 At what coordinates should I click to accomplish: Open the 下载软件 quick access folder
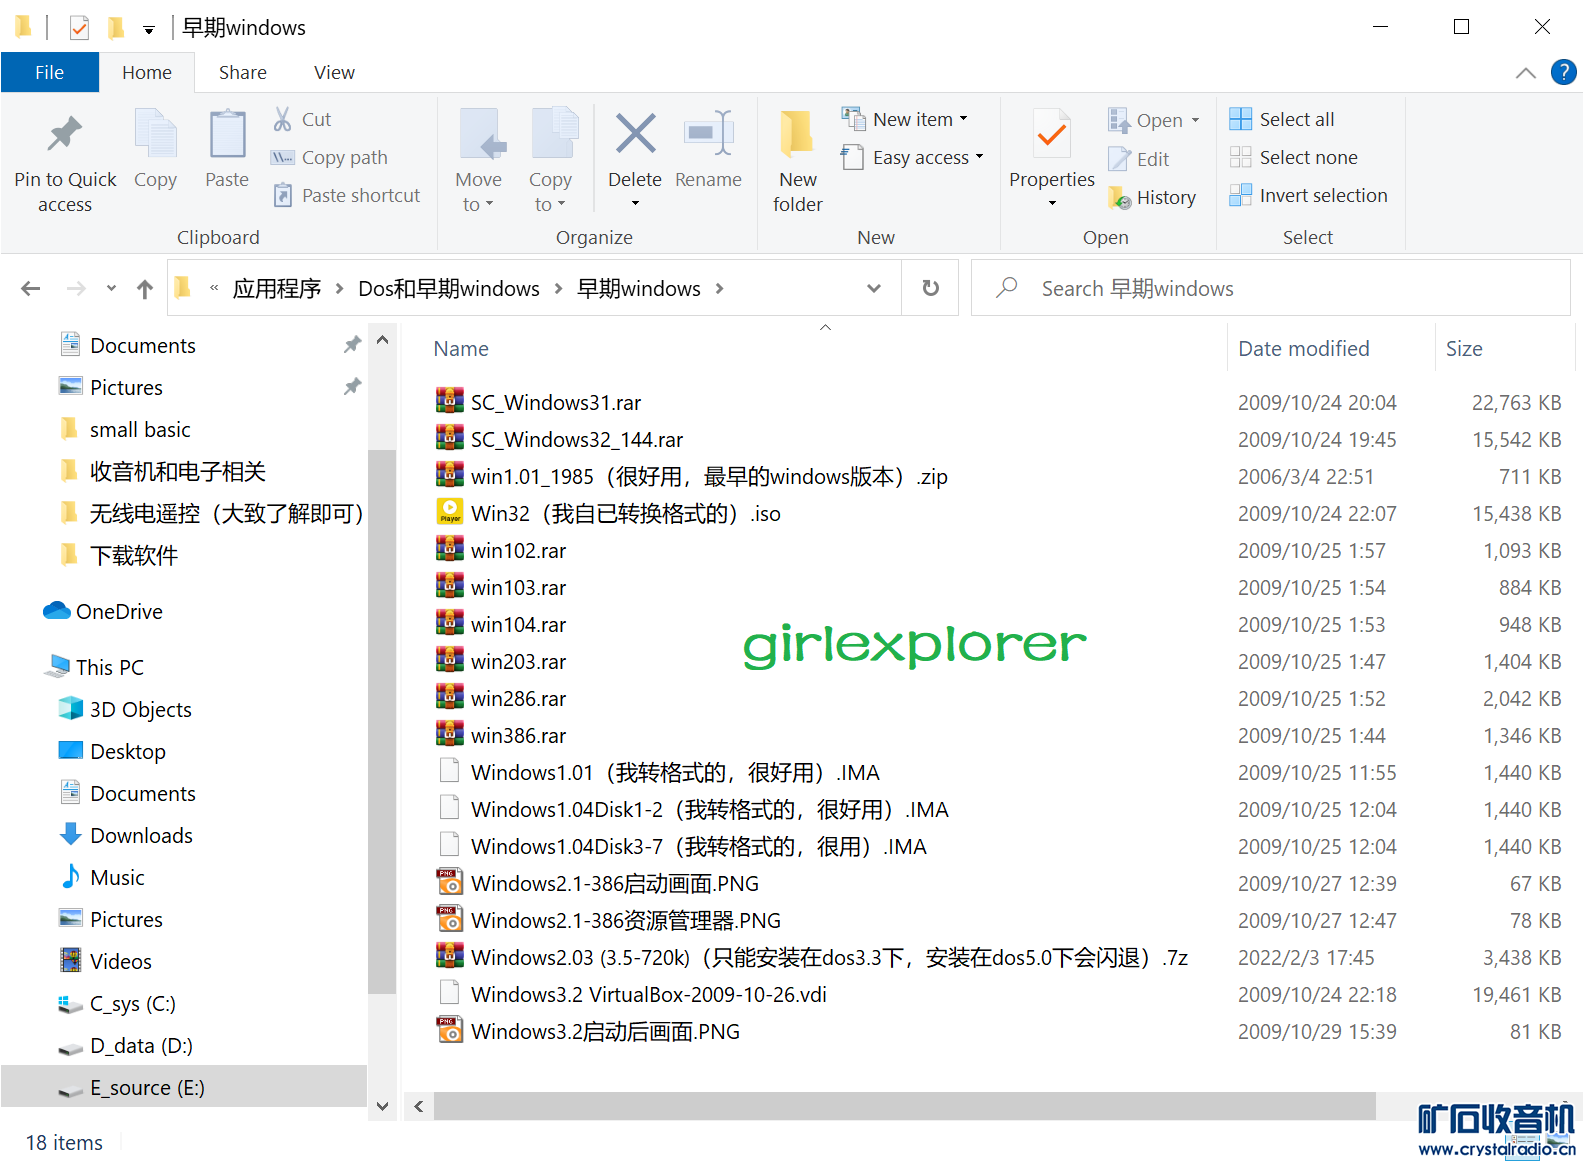[x=134, y=555]
